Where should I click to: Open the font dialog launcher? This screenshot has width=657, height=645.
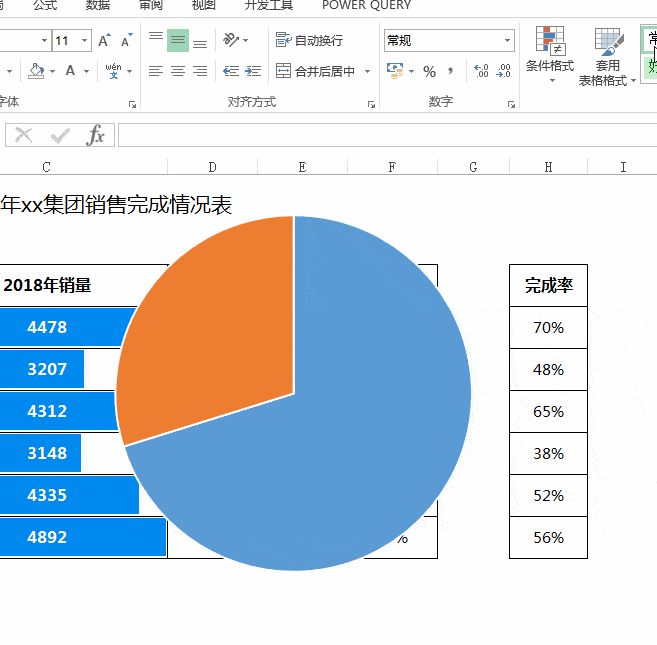click(132, 105)
